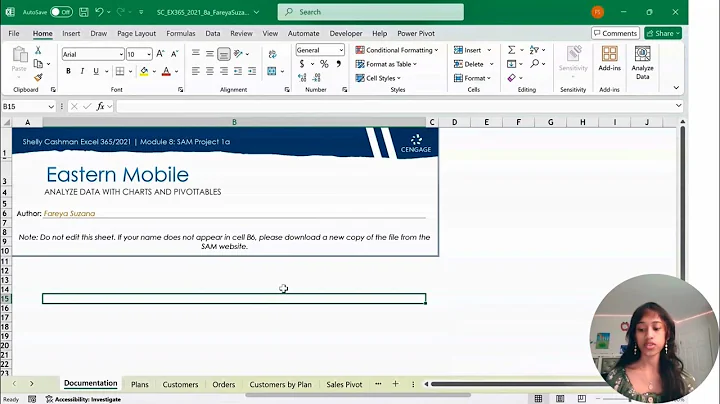Viewport: 720px width, 404px height.
Task: Expand Conditional Formatting menu
Action: [397, 50]
